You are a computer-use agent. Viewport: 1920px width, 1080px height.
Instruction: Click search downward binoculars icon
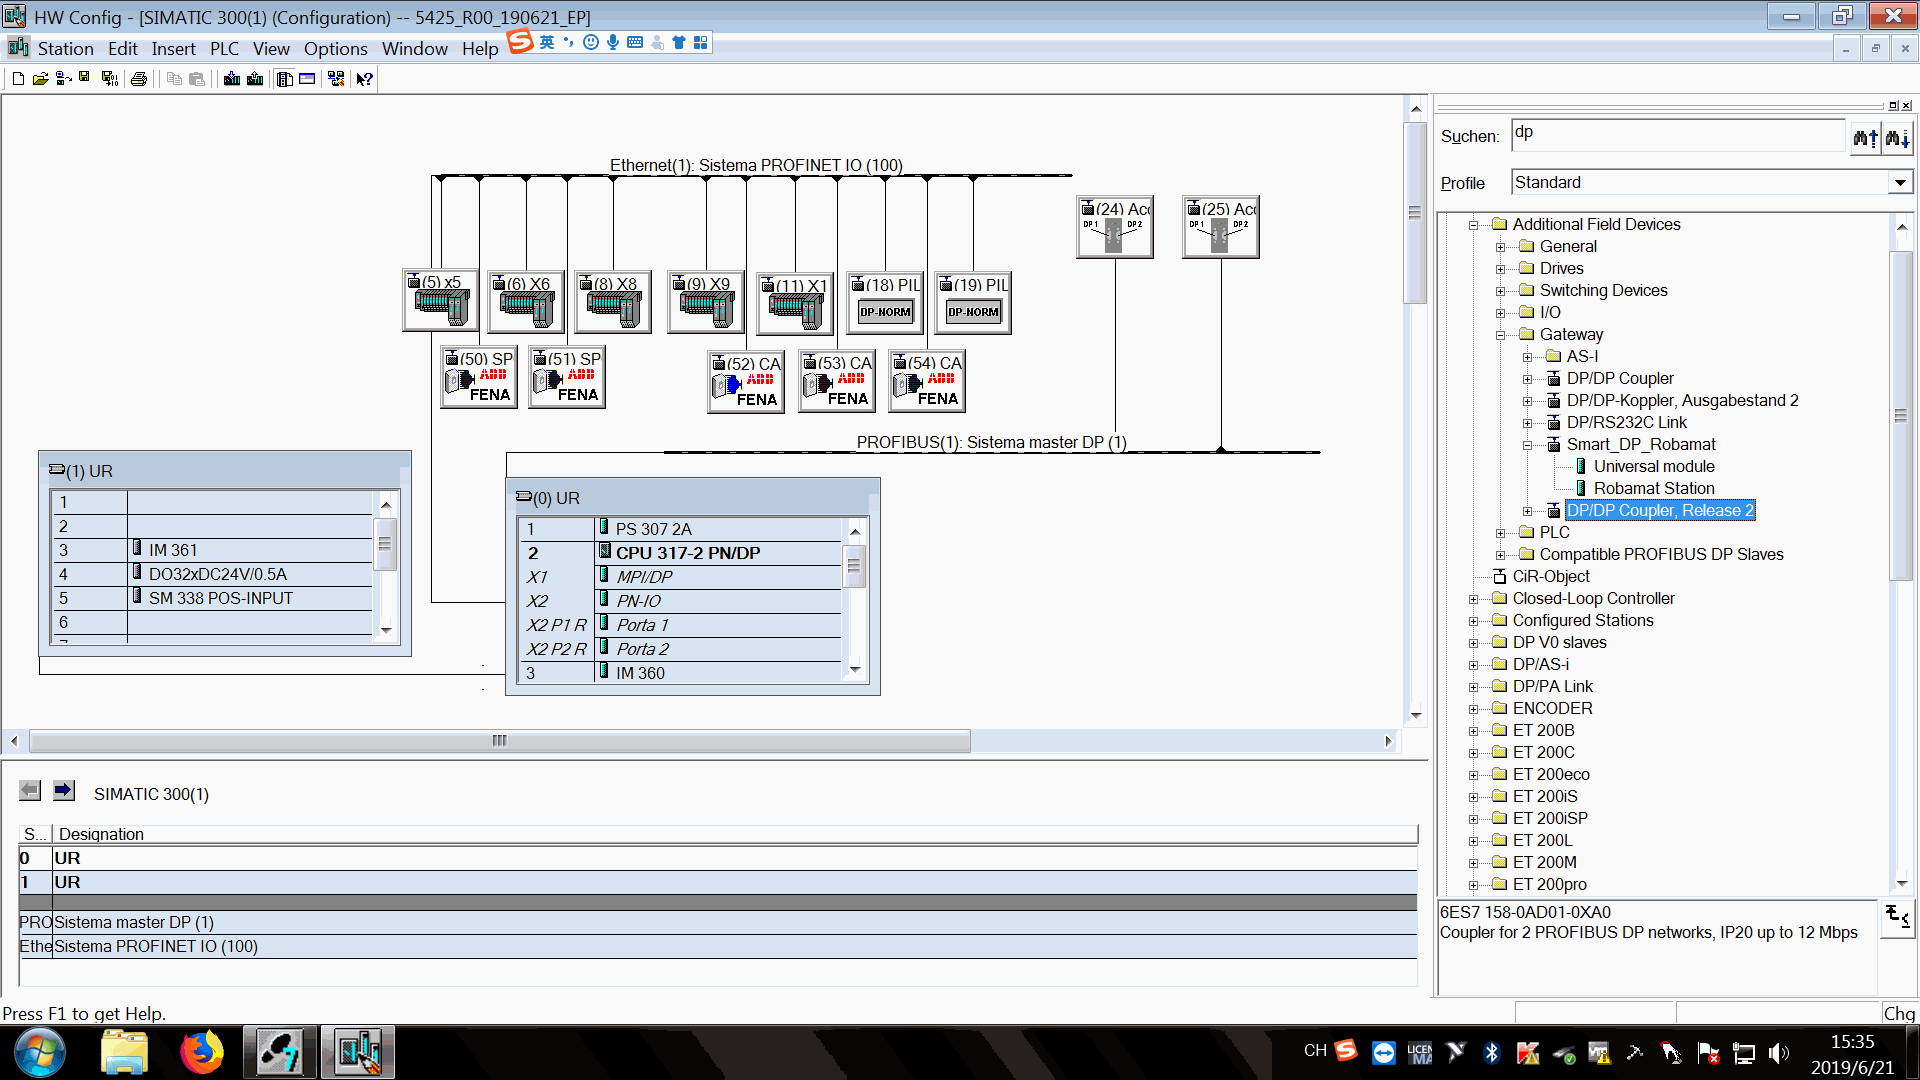[x=1897, y=138]
